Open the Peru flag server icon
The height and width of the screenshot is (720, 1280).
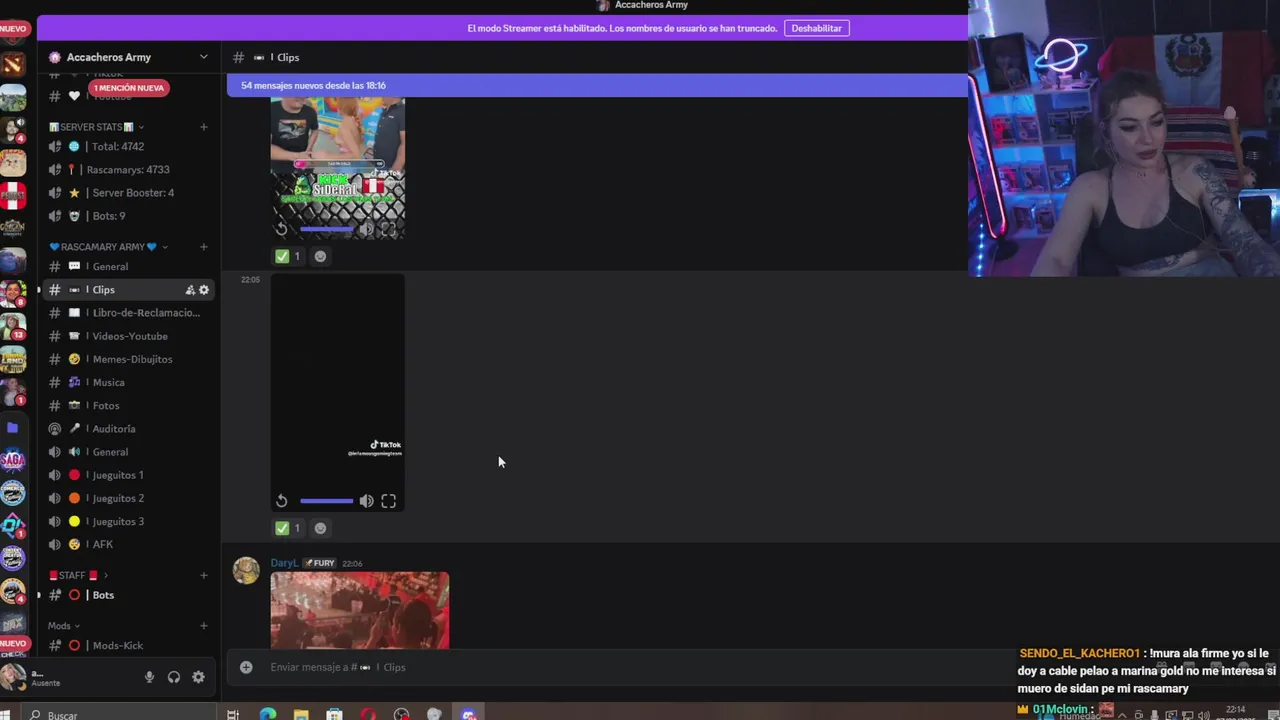tap(13, 194)
